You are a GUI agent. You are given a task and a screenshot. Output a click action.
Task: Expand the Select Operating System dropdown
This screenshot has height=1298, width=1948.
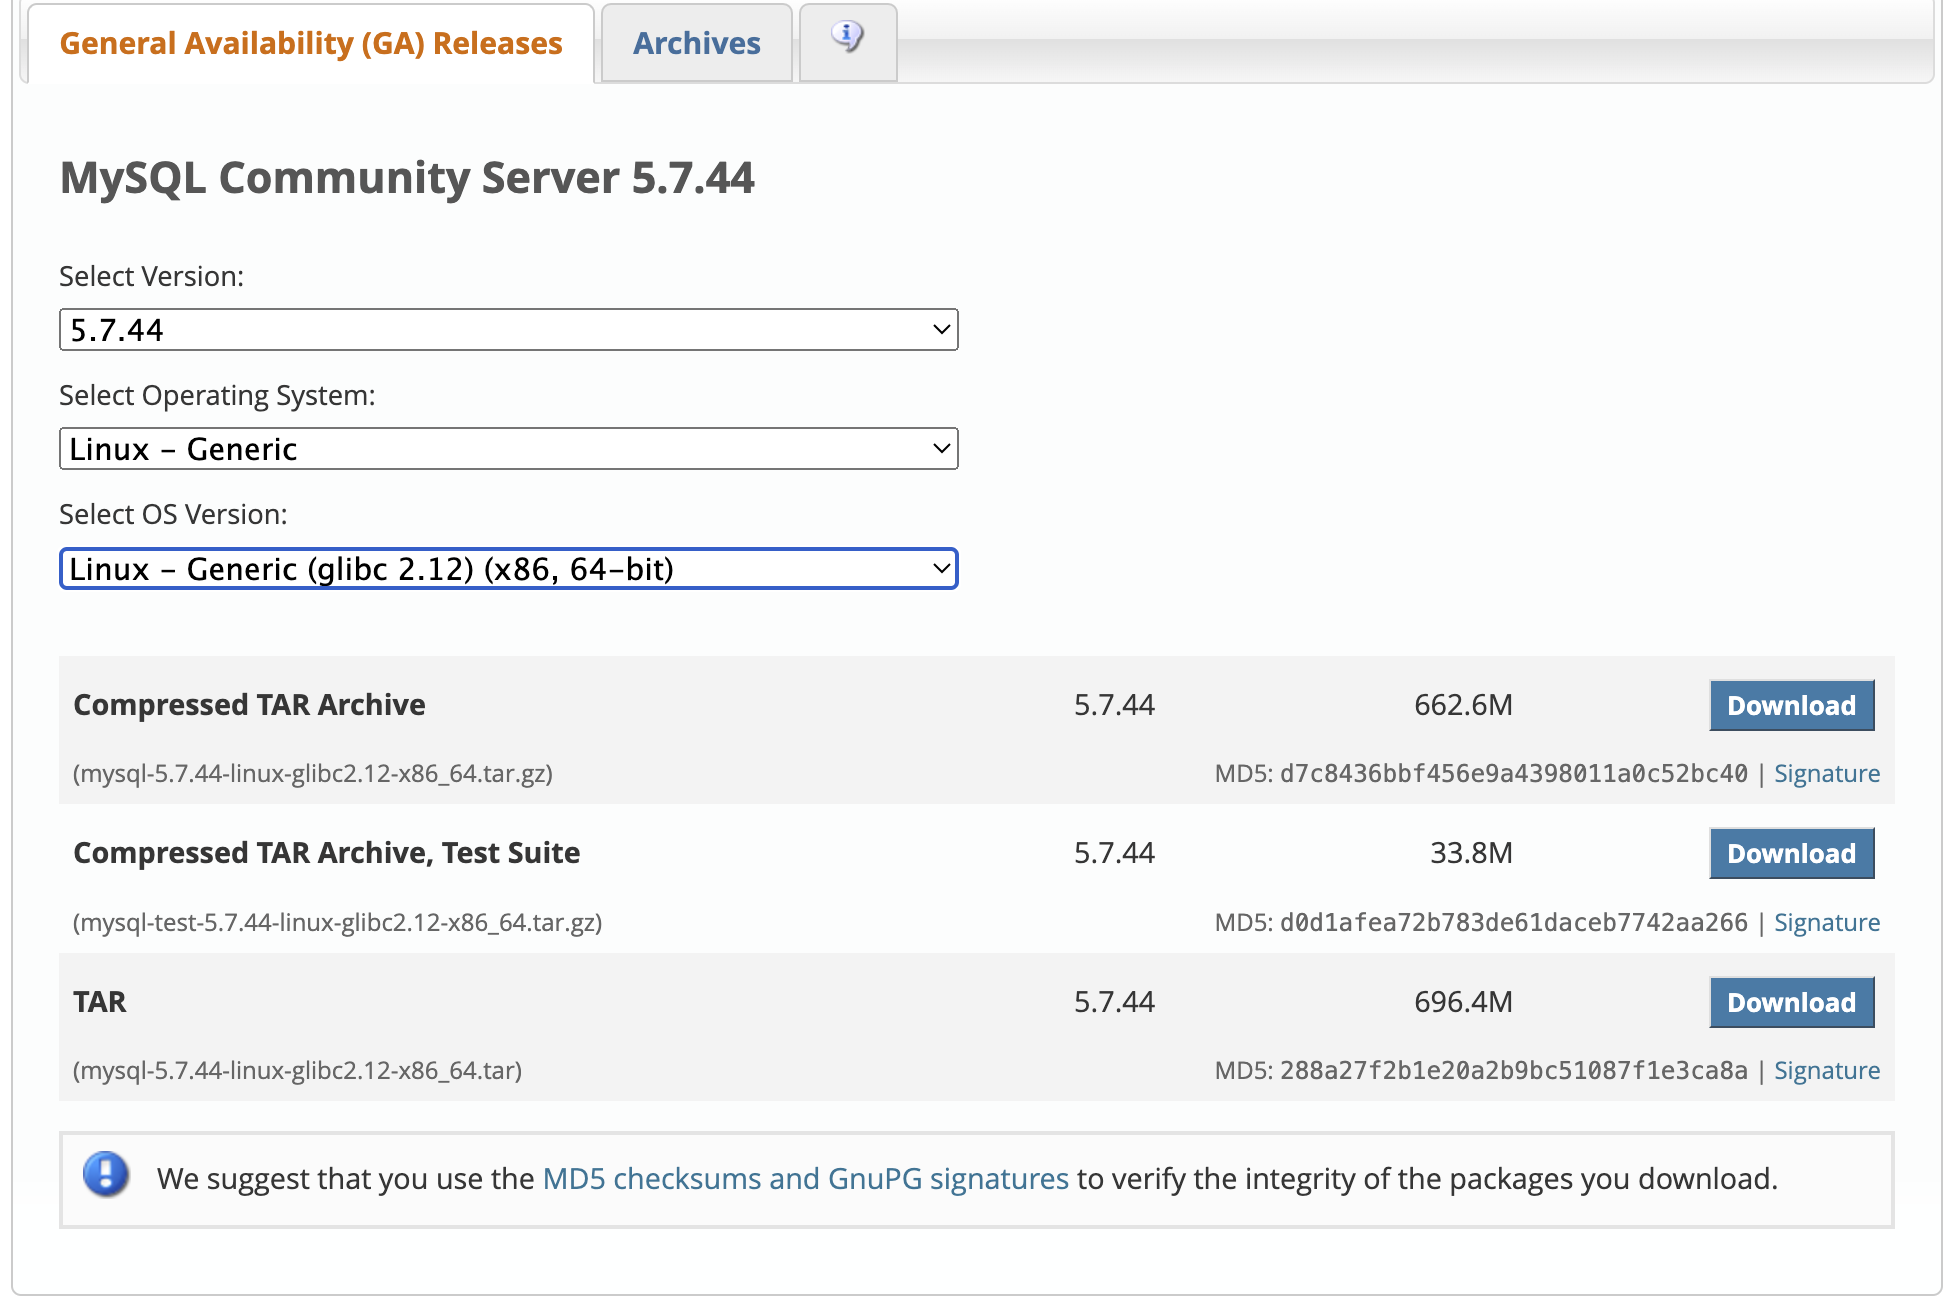point(508,449)
